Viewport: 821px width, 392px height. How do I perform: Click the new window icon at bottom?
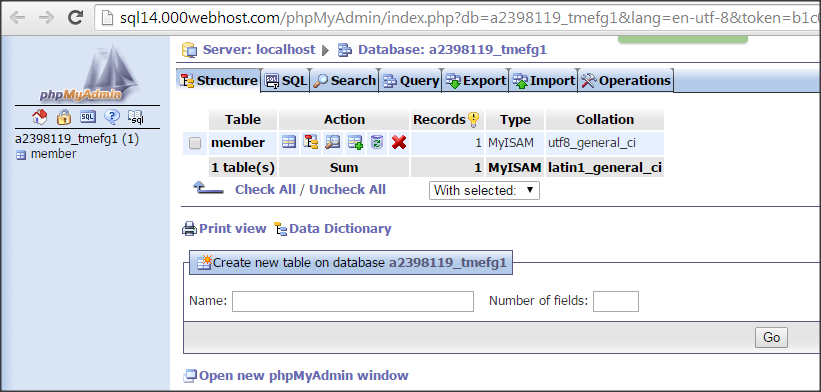point(190,375)
